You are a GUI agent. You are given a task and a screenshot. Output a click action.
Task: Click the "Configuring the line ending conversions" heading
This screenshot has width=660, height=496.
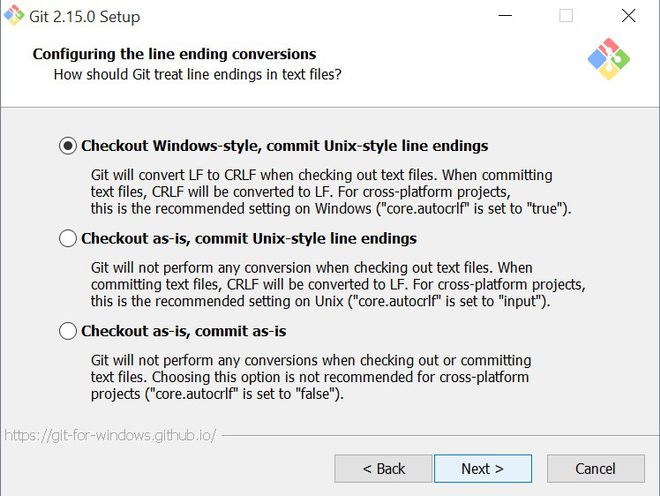(x=174, y=54)
